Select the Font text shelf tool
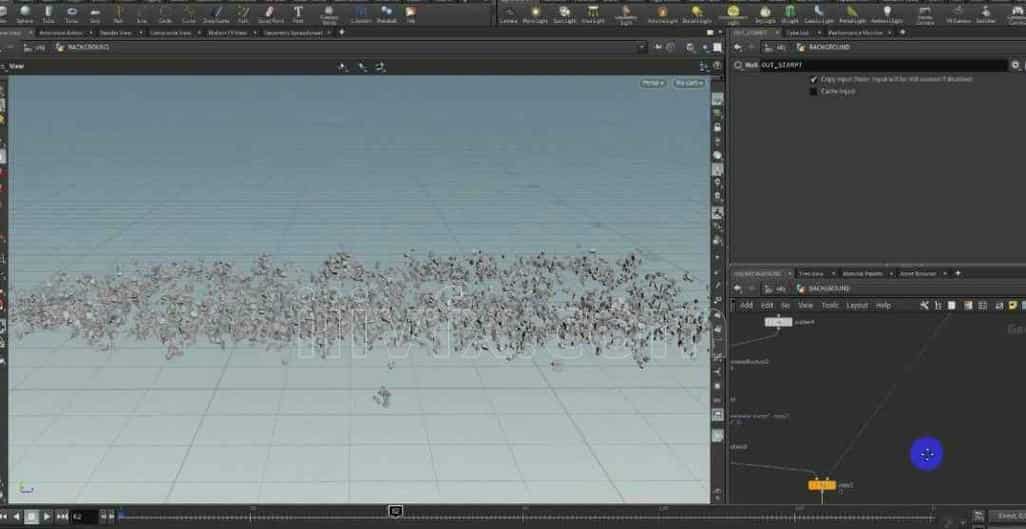The width and height of the screenshot is (1026, 529). (298, 12)
